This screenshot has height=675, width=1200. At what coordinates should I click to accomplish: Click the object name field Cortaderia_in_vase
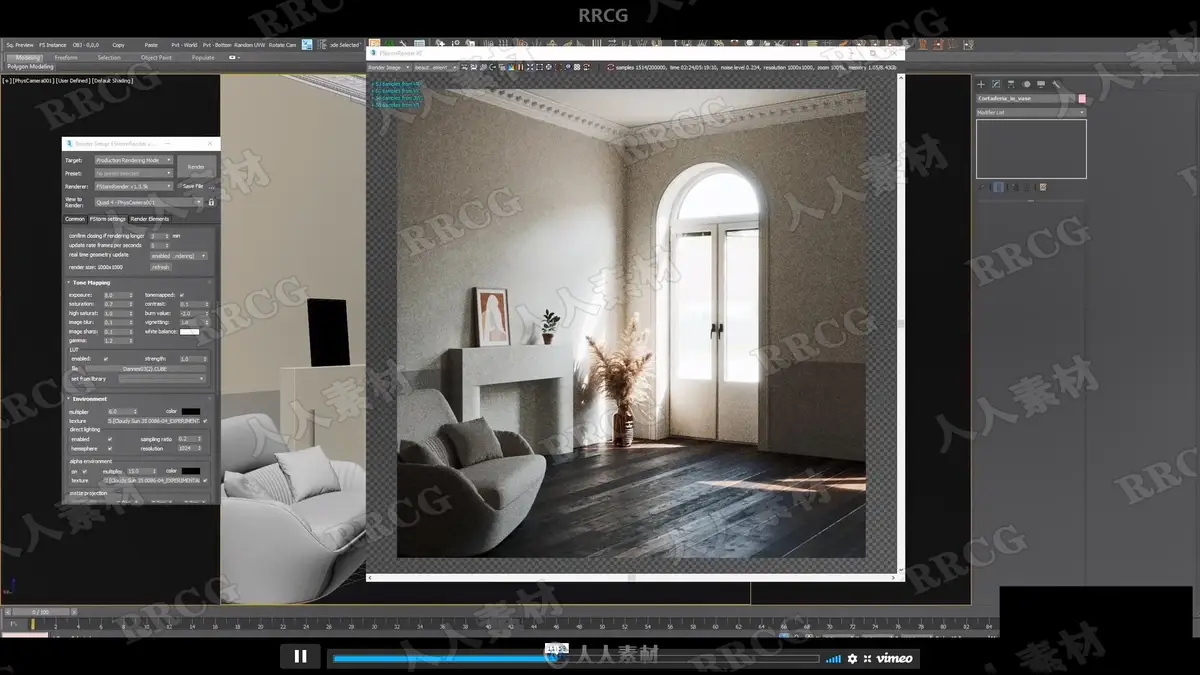(1026, 99)
